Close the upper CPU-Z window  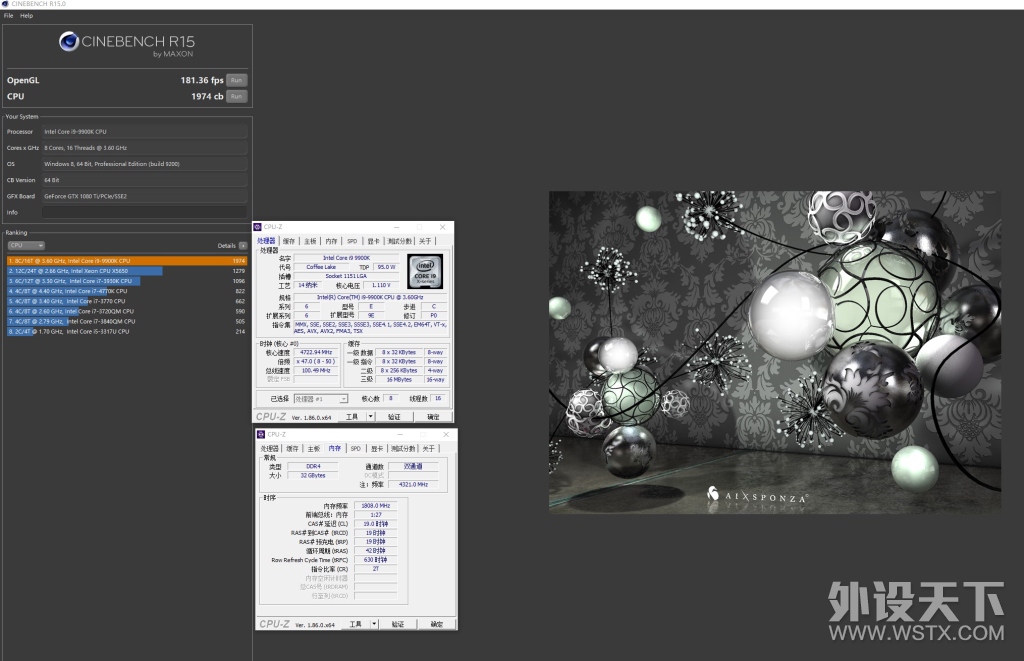tap(443, 227)
